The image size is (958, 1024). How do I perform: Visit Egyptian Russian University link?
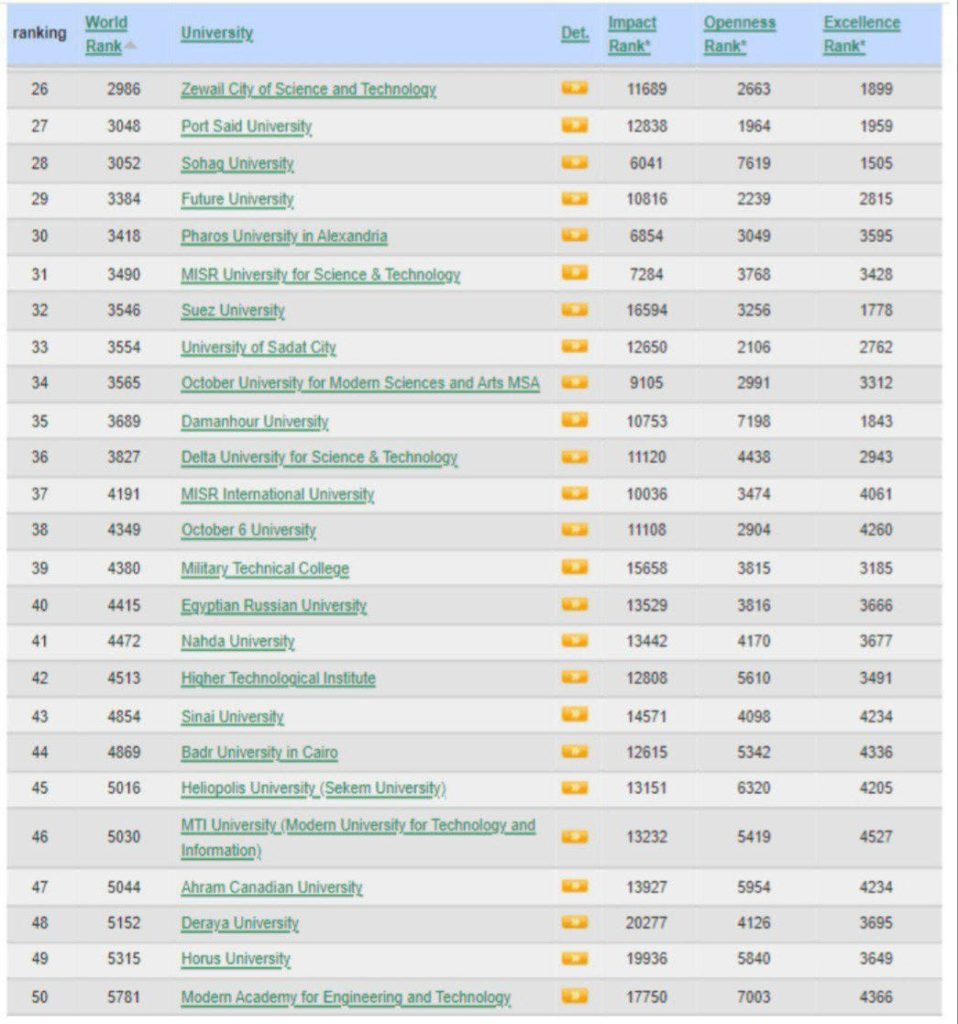tap(274, 606)
